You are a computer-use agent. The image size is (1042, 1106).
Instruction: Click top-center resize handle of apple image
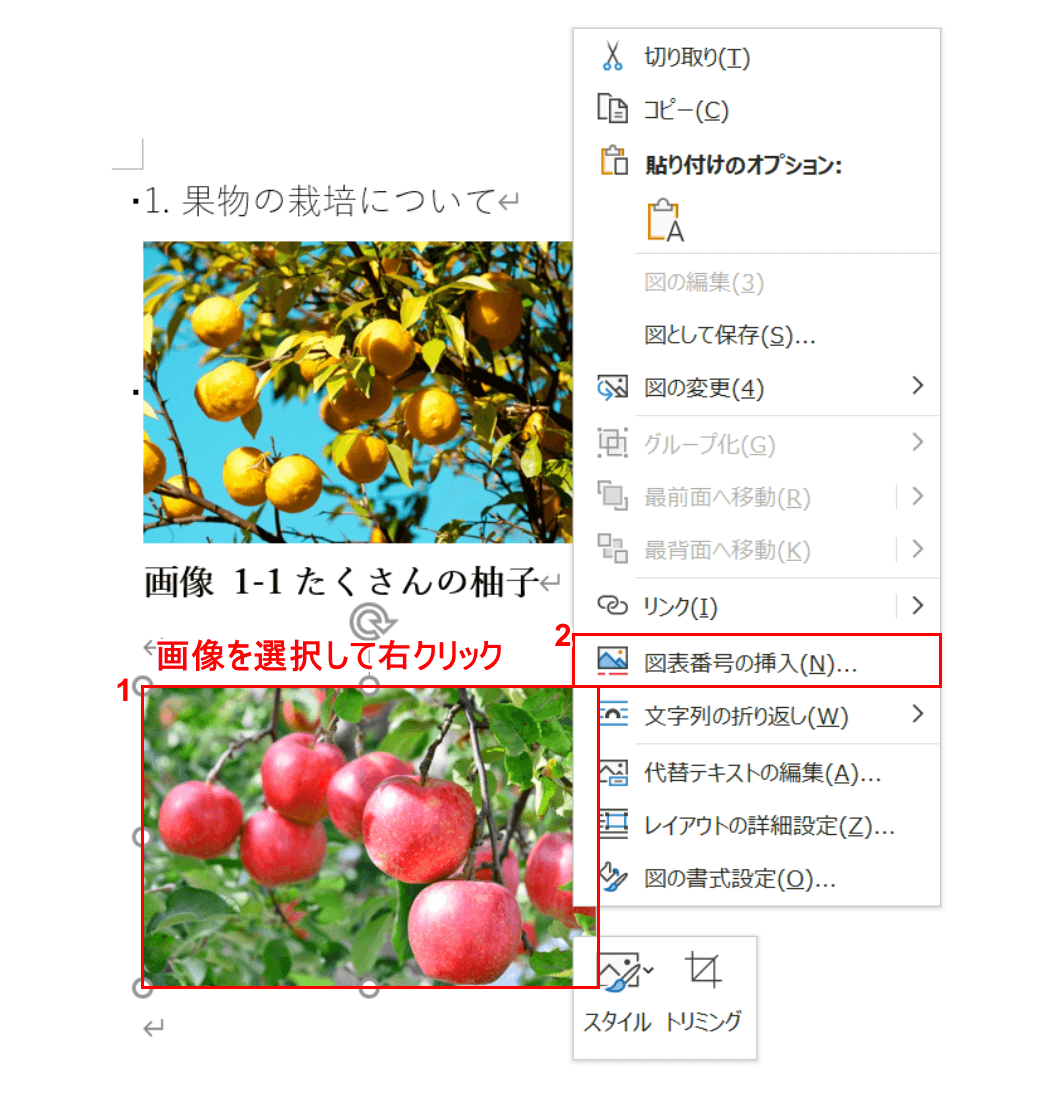(x=369, y=683)
